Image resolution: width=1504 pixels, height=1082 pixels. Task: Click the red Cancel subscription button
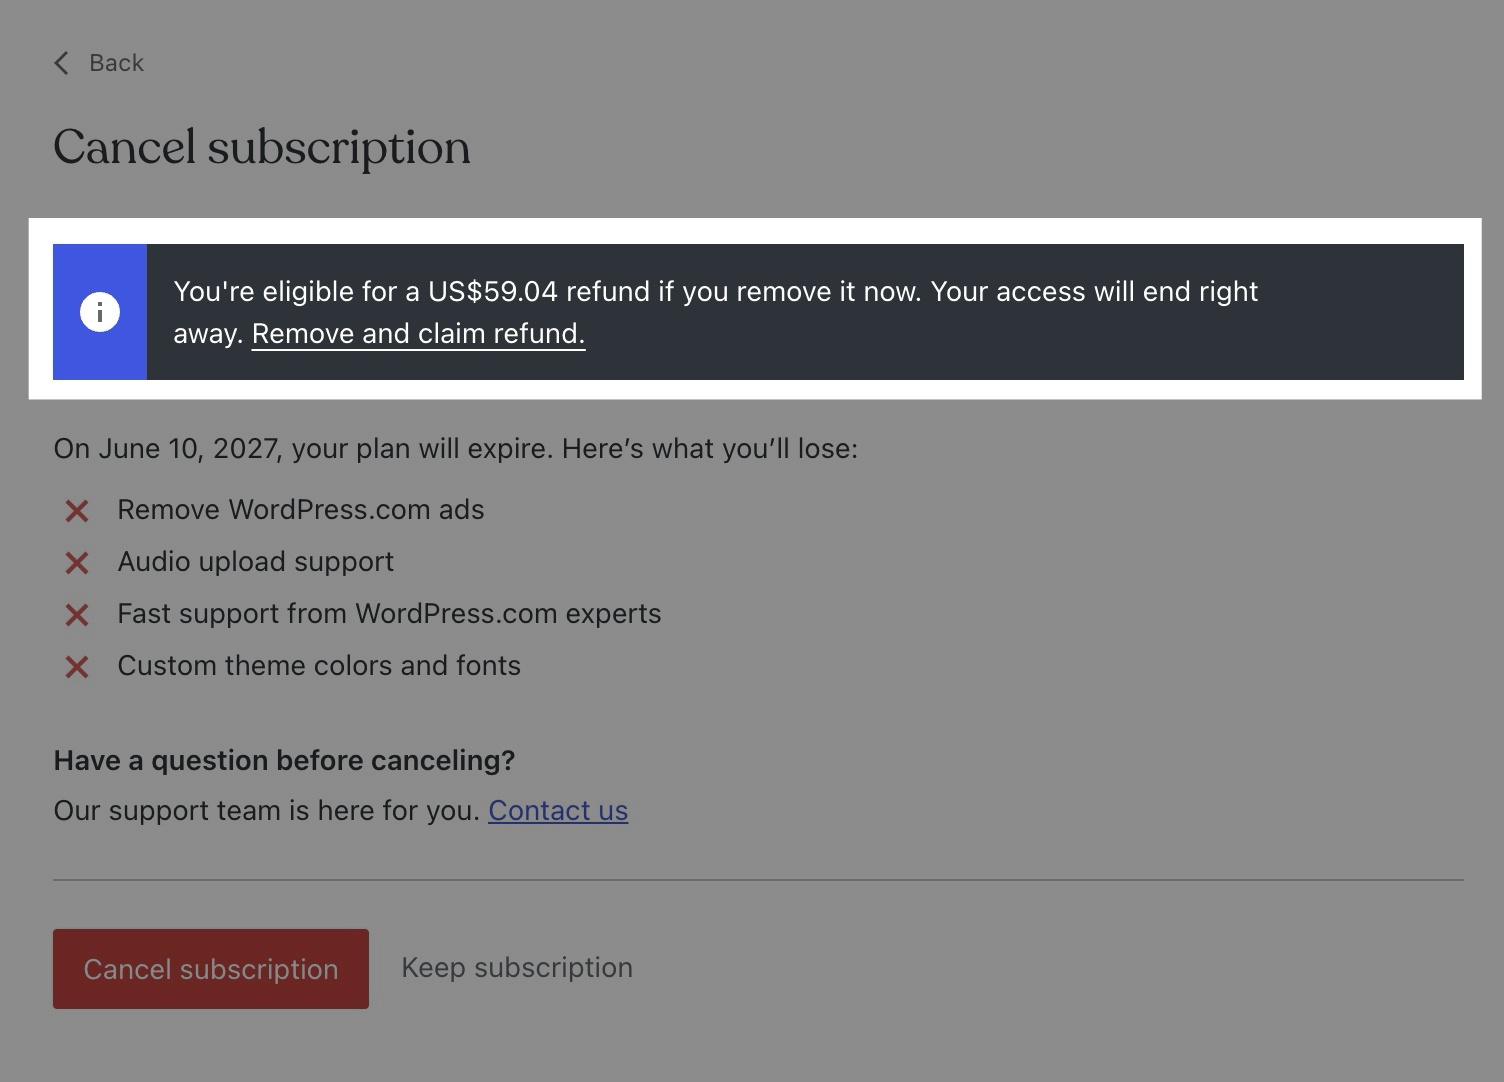coord(211,969)
